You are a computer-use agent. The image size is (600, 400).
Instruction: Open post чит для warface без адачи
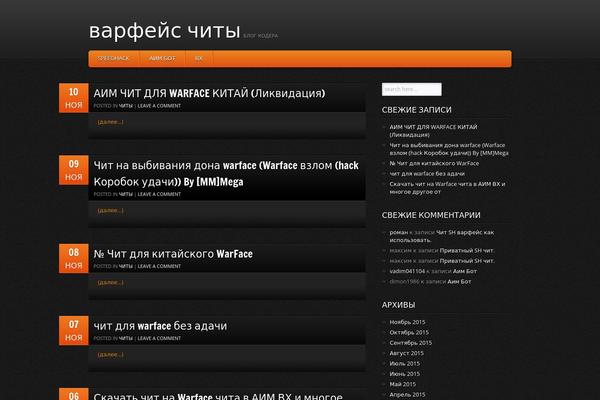click(x=160, y=326)
